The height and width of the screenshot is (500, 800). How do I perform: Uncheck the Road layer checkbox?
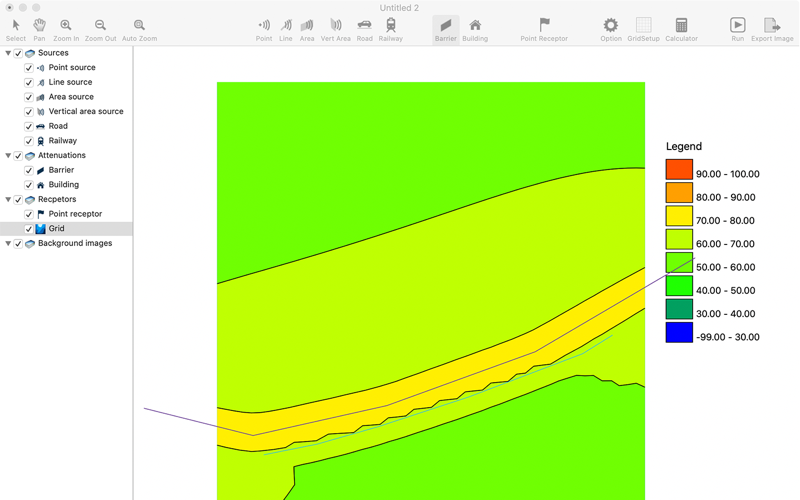point(29,127)
